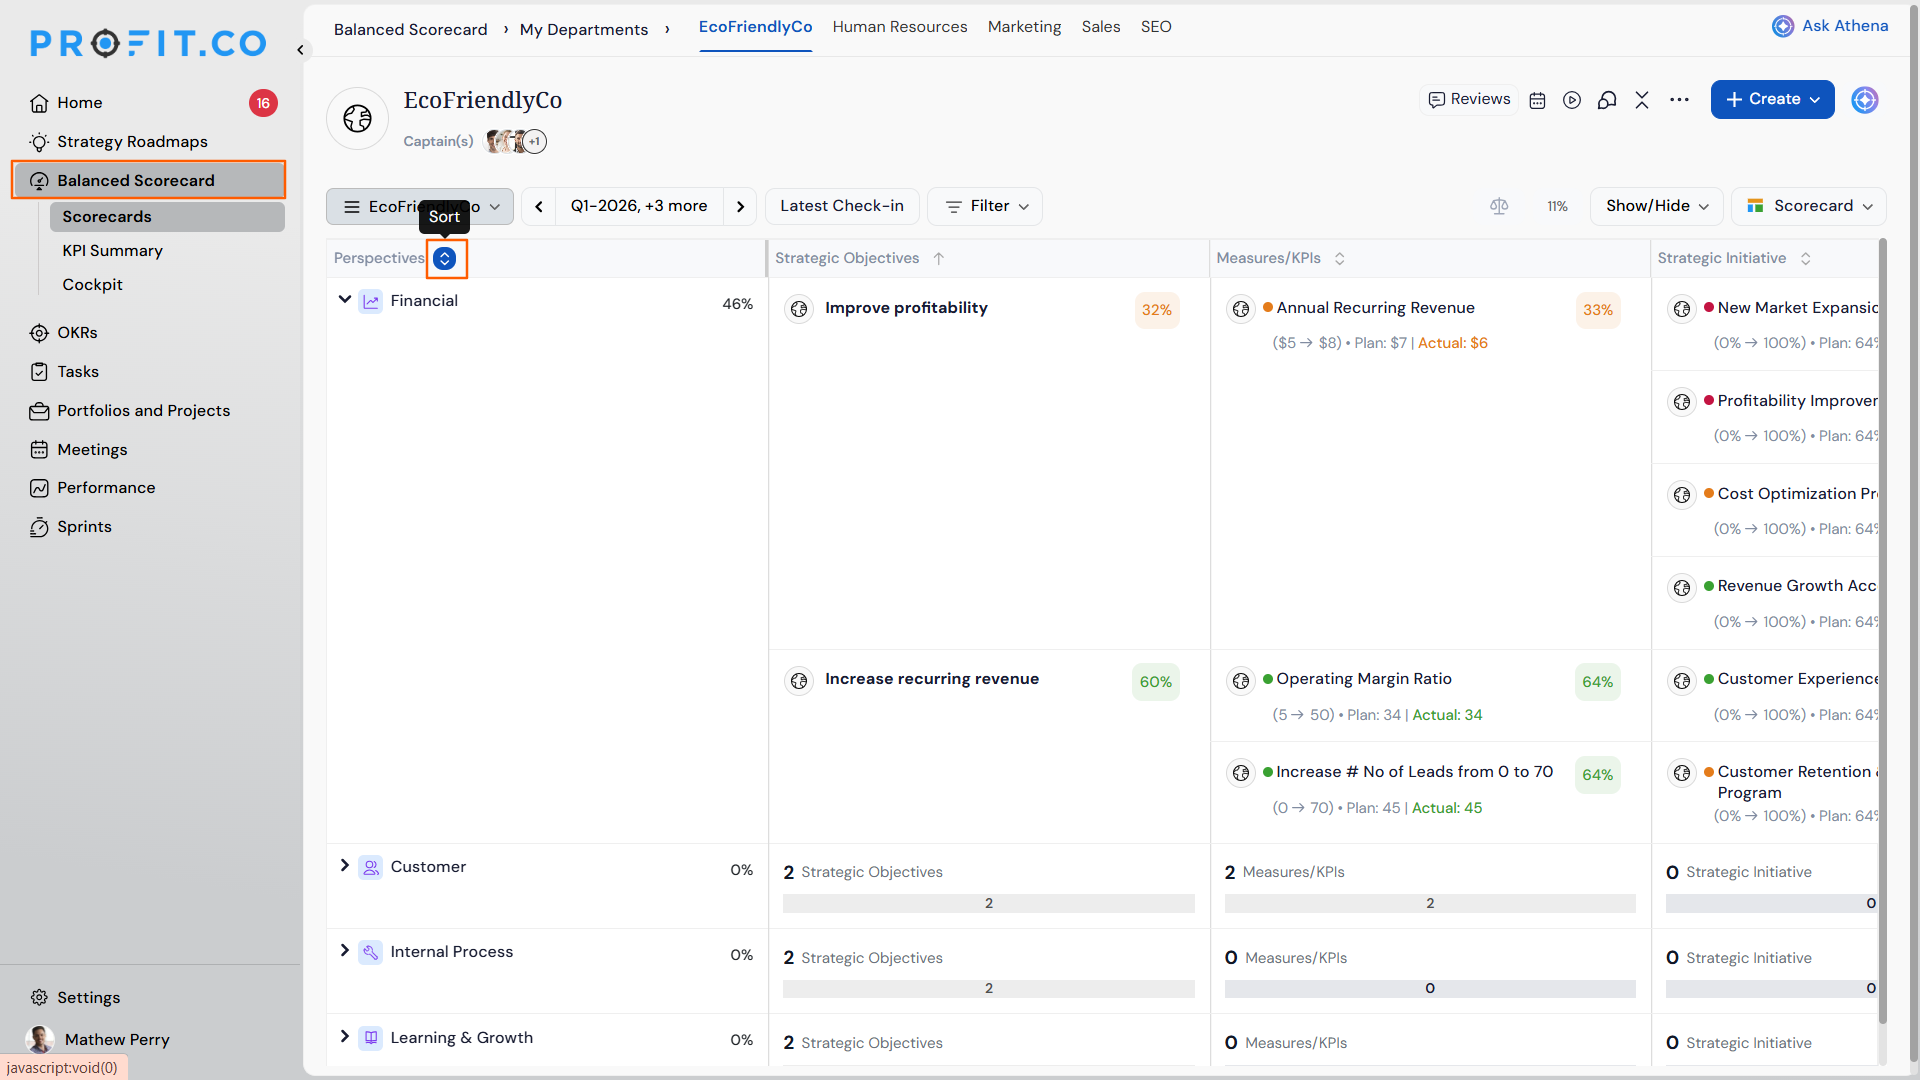Click the Learning & Growth book icon

[371, 1038]
